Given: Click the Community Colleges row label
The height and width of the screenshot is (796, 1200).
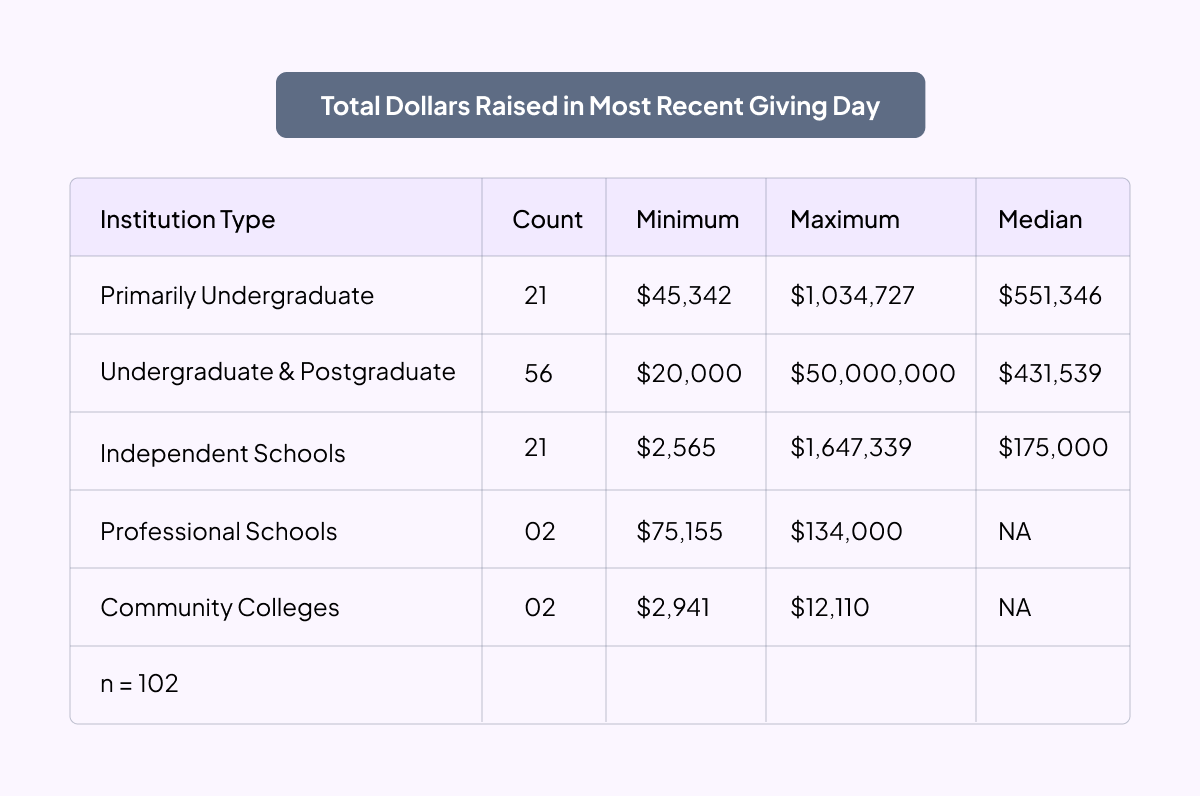Looking at the screenshot, I should [219, 608].
